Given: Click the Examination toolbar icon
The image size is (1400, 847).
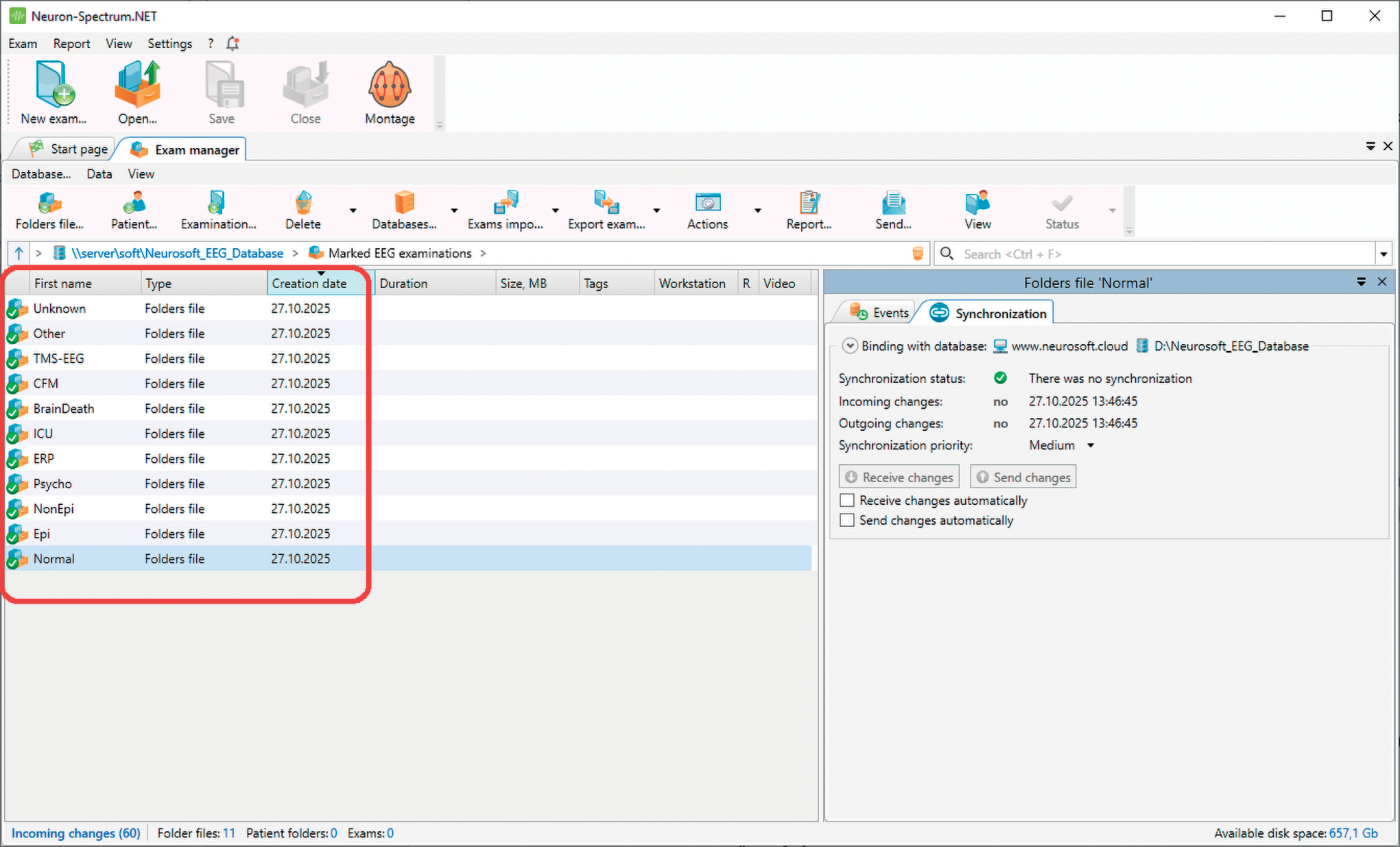Looking at the screenshot, I should [x=217, y=203].
